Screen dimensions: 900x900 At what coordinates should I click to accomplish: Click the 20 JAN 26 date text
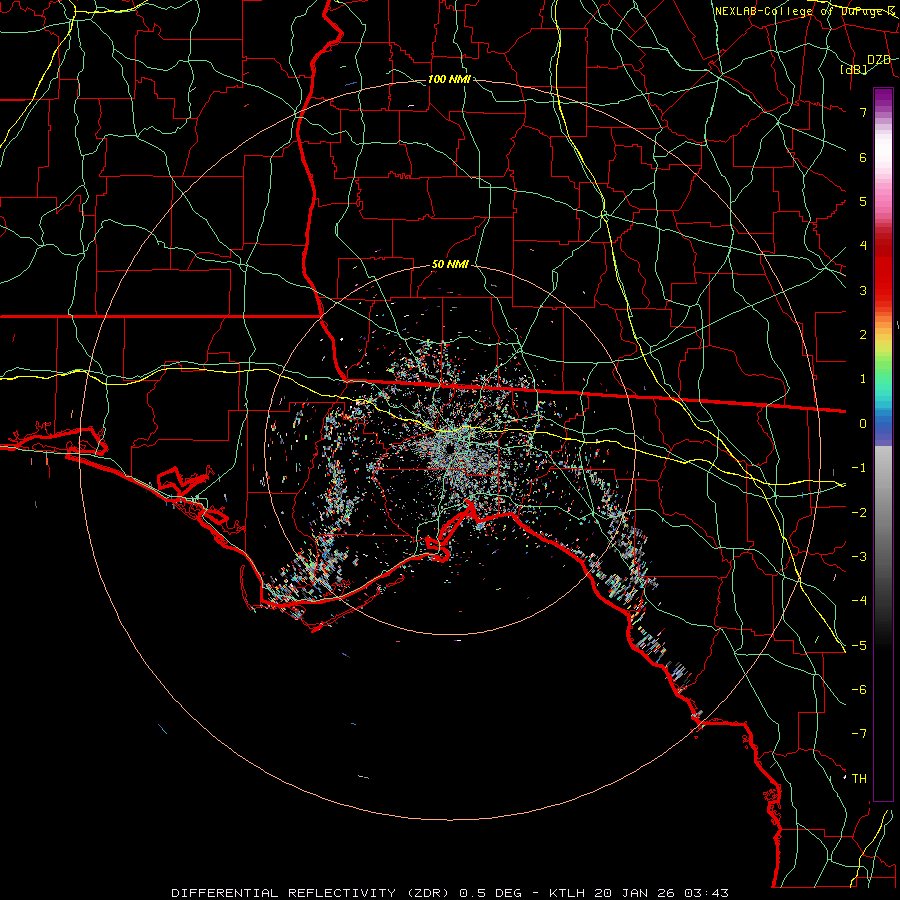635,893
